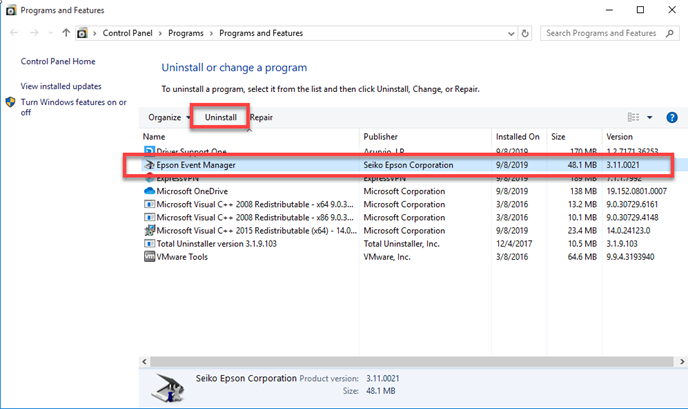688x409 pixels.
Task: Select the Microsoft OneDrive entry
Action: 192,191
